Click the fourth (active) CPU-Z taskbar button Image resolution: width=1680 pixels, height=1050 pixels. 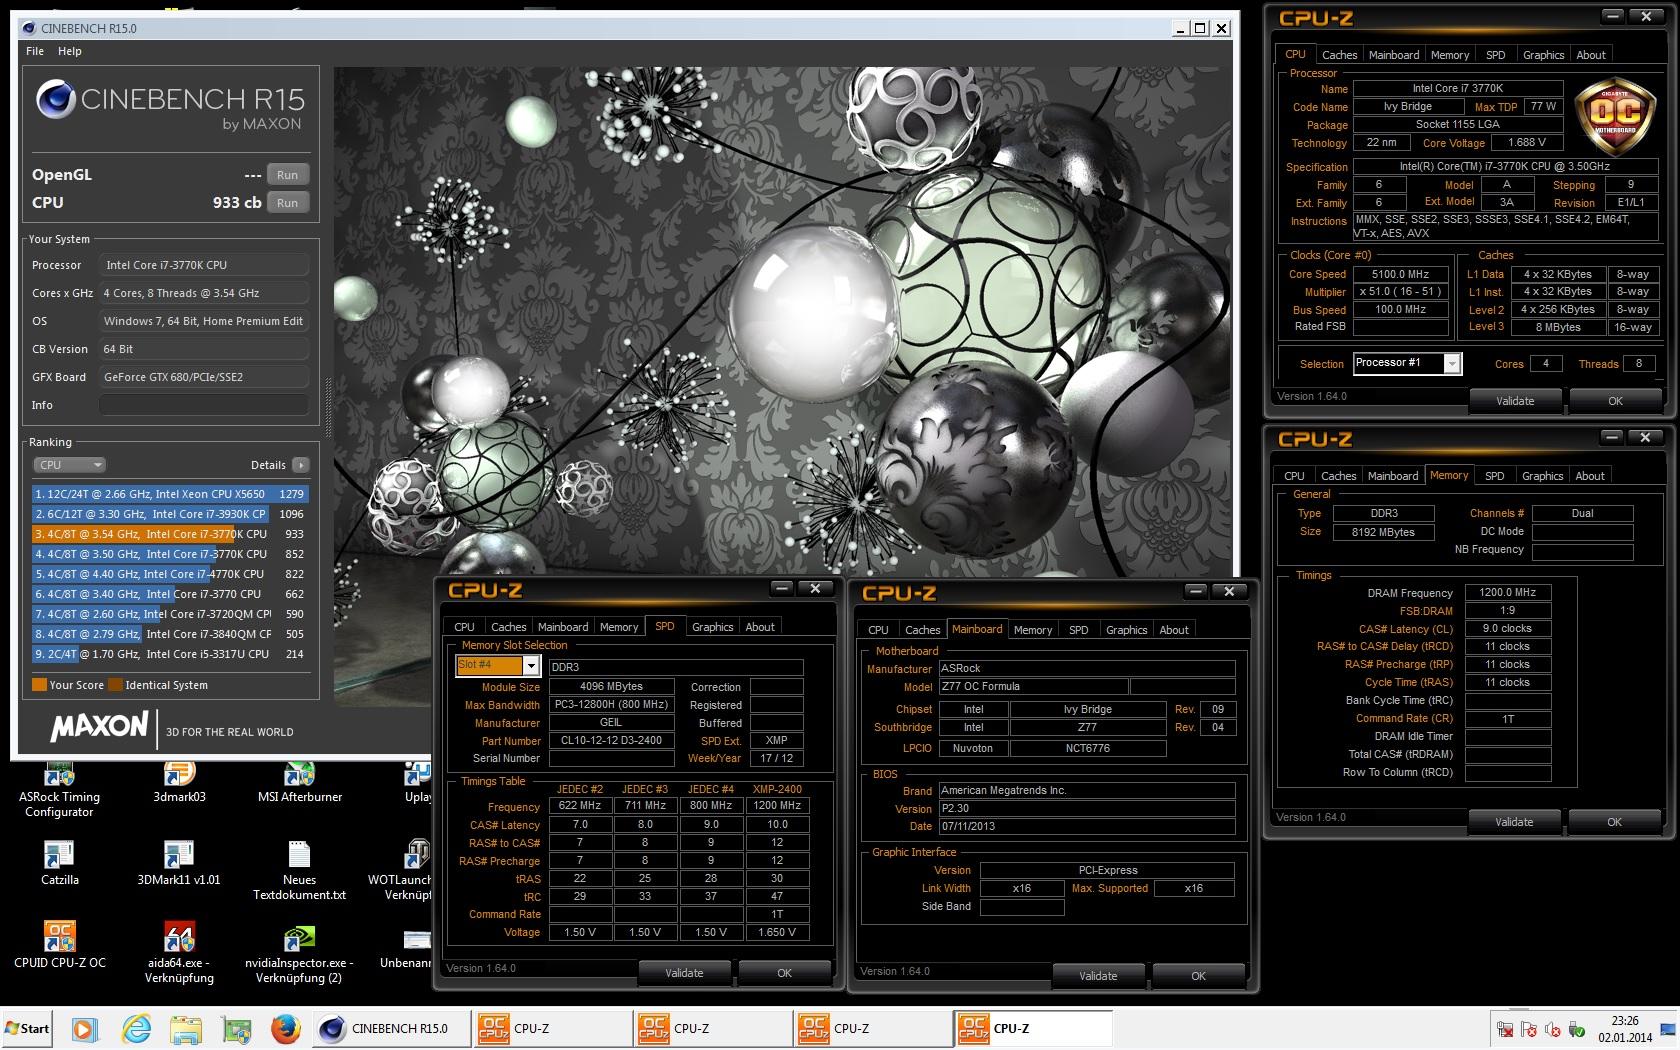tap(1032, 1028)
